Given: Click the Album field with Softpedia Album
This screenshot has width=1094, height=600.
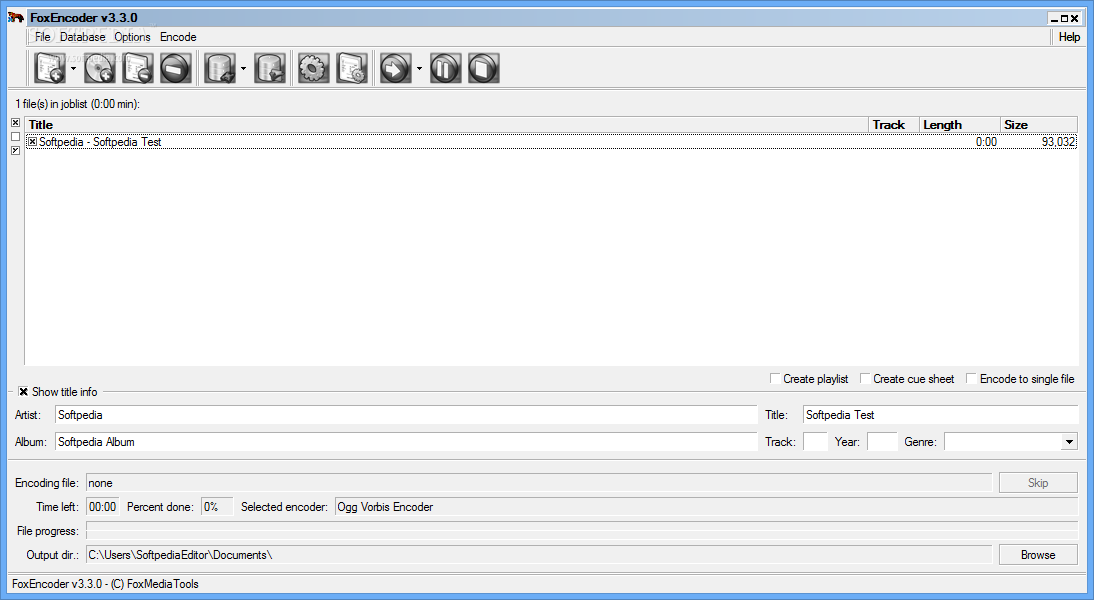Looking at the screenshot, I should click(406, 442).
